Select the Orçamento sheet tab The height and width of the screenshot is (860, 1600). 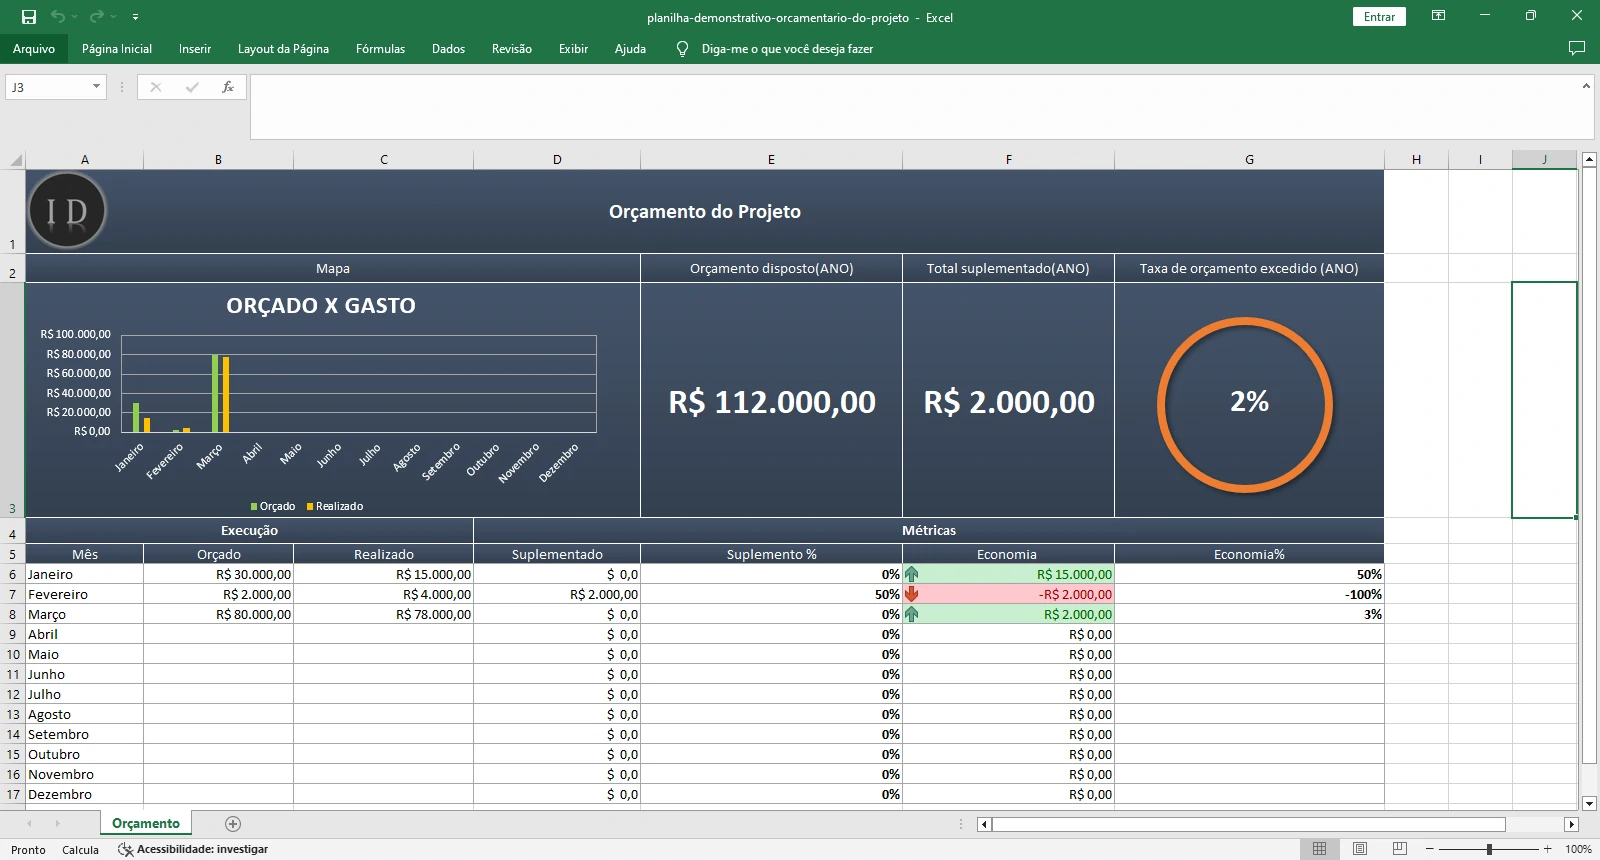coord(146,824)
